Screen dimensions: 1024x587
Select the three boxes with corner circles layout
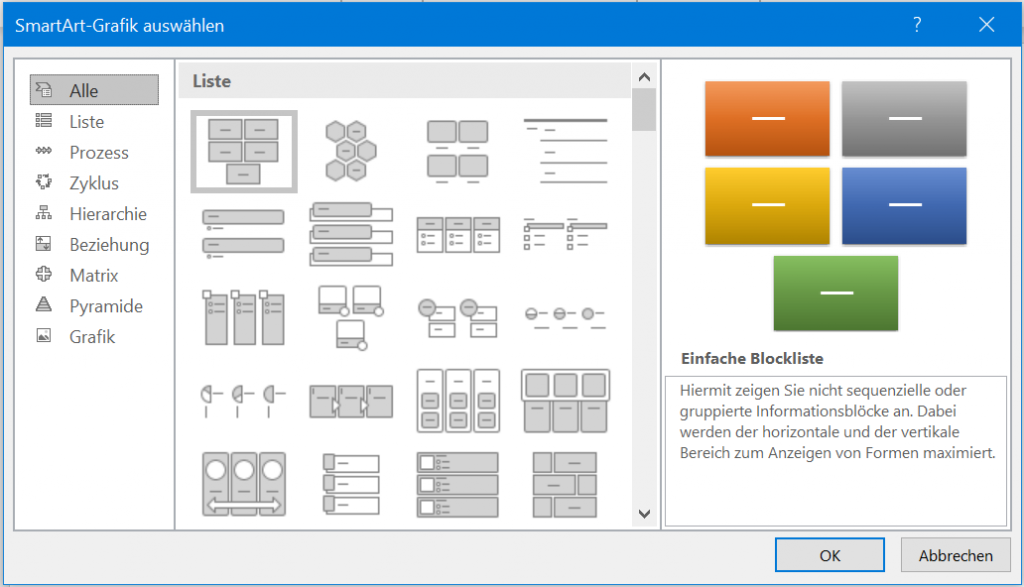click(351, 317)
